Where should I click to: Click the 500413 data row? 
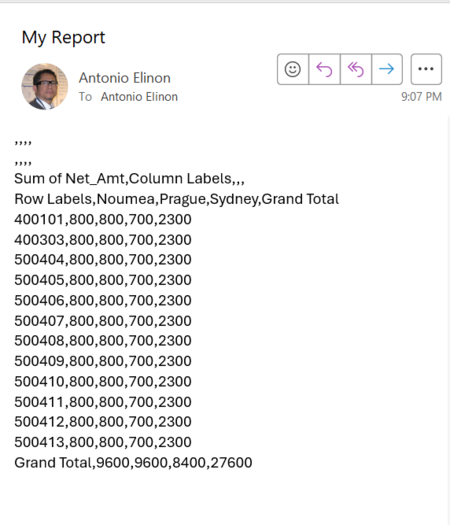coord(103,442)
